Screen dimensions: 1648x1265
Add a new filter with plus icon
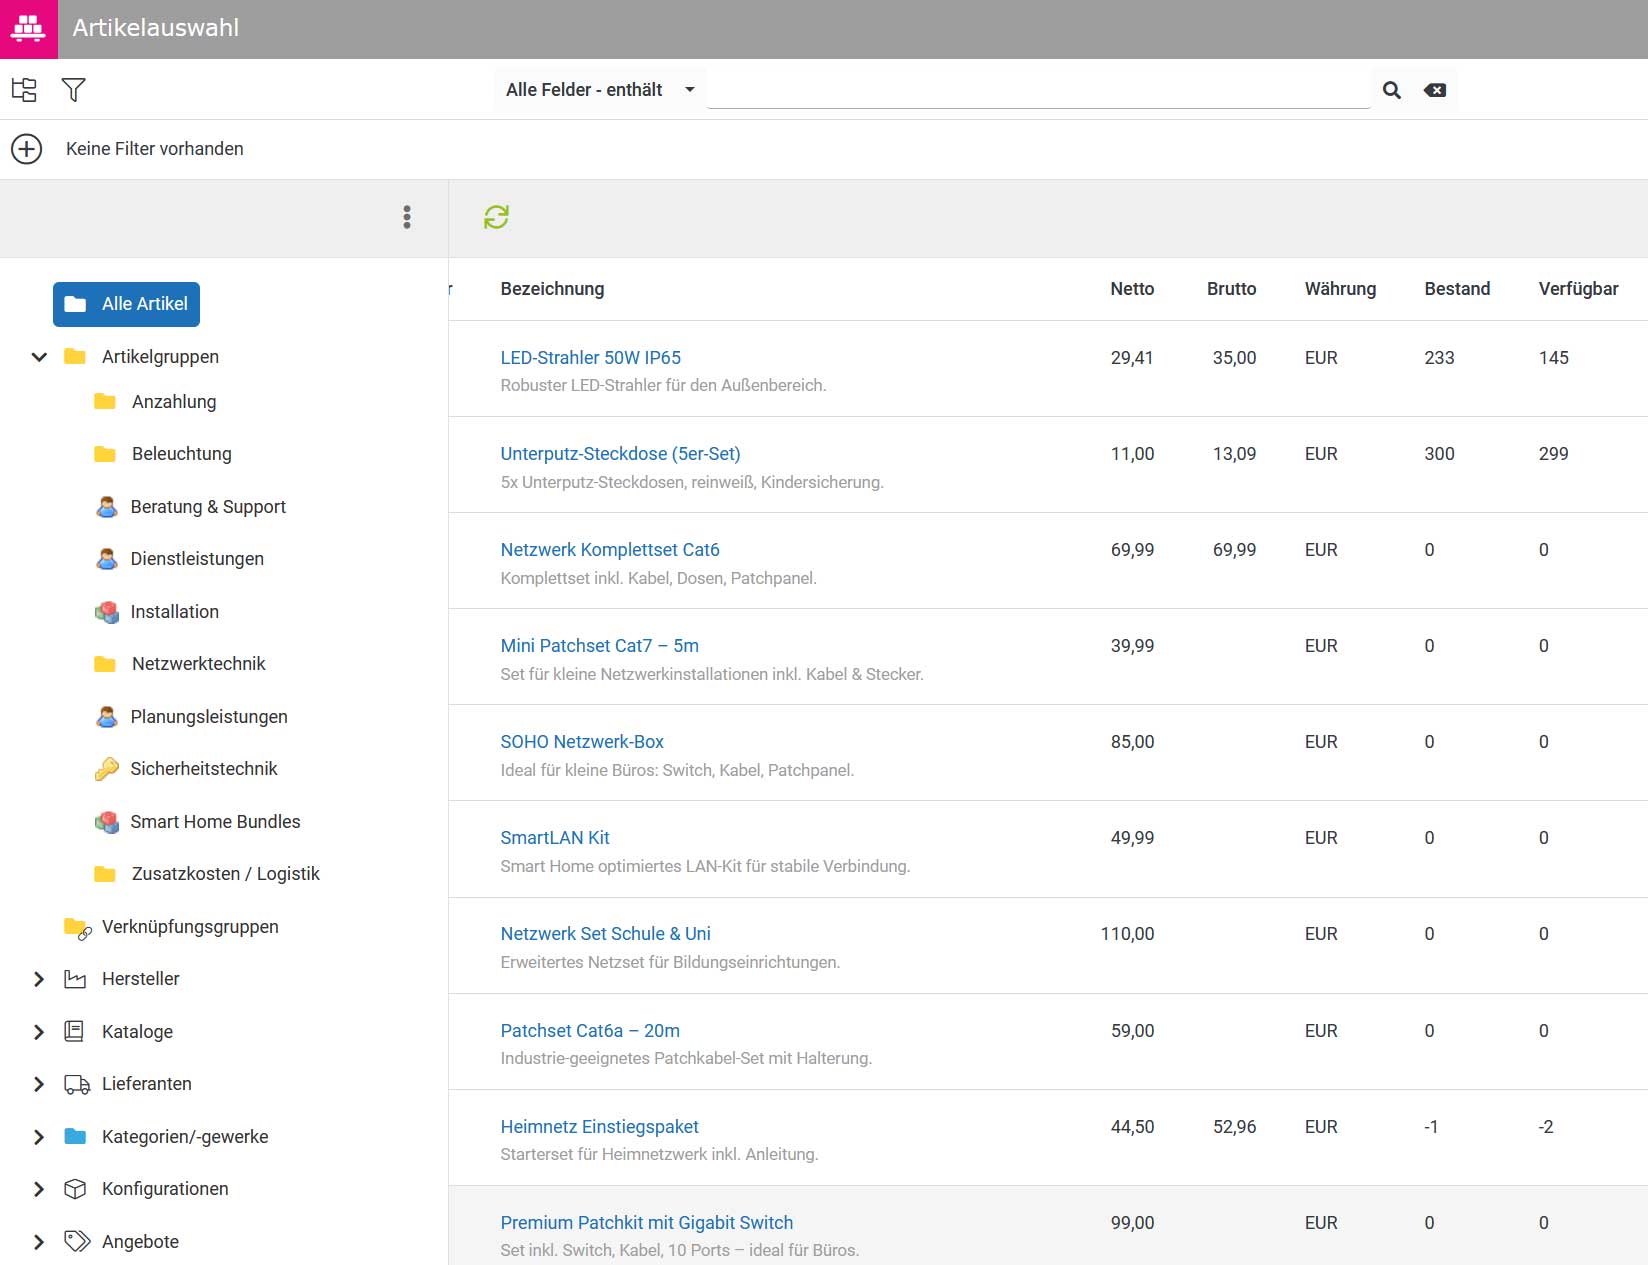pyautogui.click(x=27, y=149)
